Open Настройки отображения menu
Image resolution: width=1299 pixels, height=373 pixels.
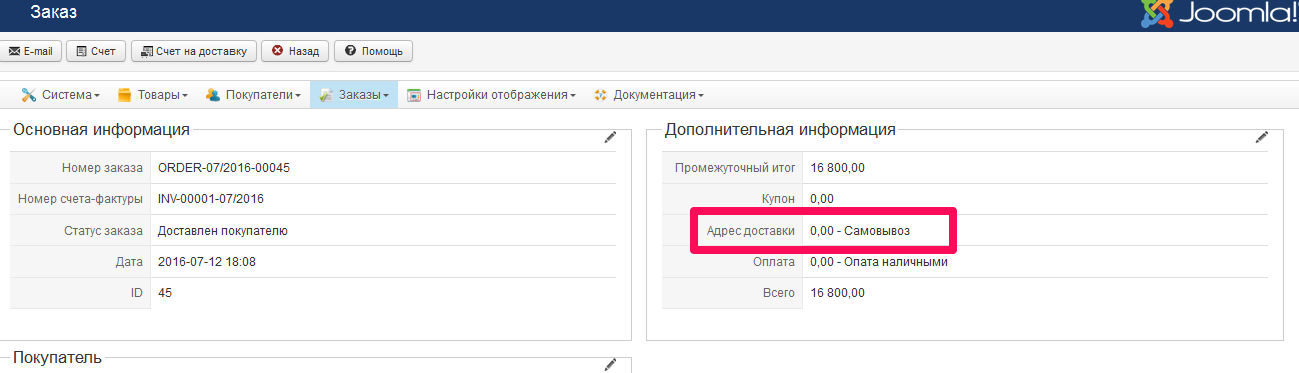[491, 95]
